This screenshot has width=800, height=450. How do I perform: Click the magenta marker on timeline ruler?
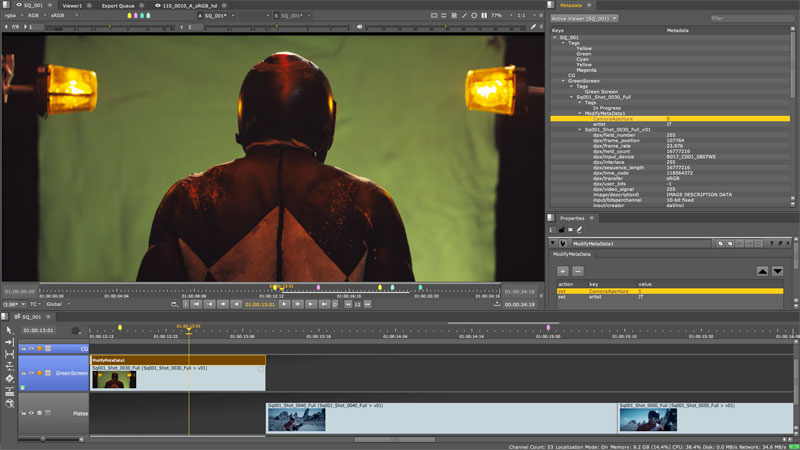tap(548, 328)
